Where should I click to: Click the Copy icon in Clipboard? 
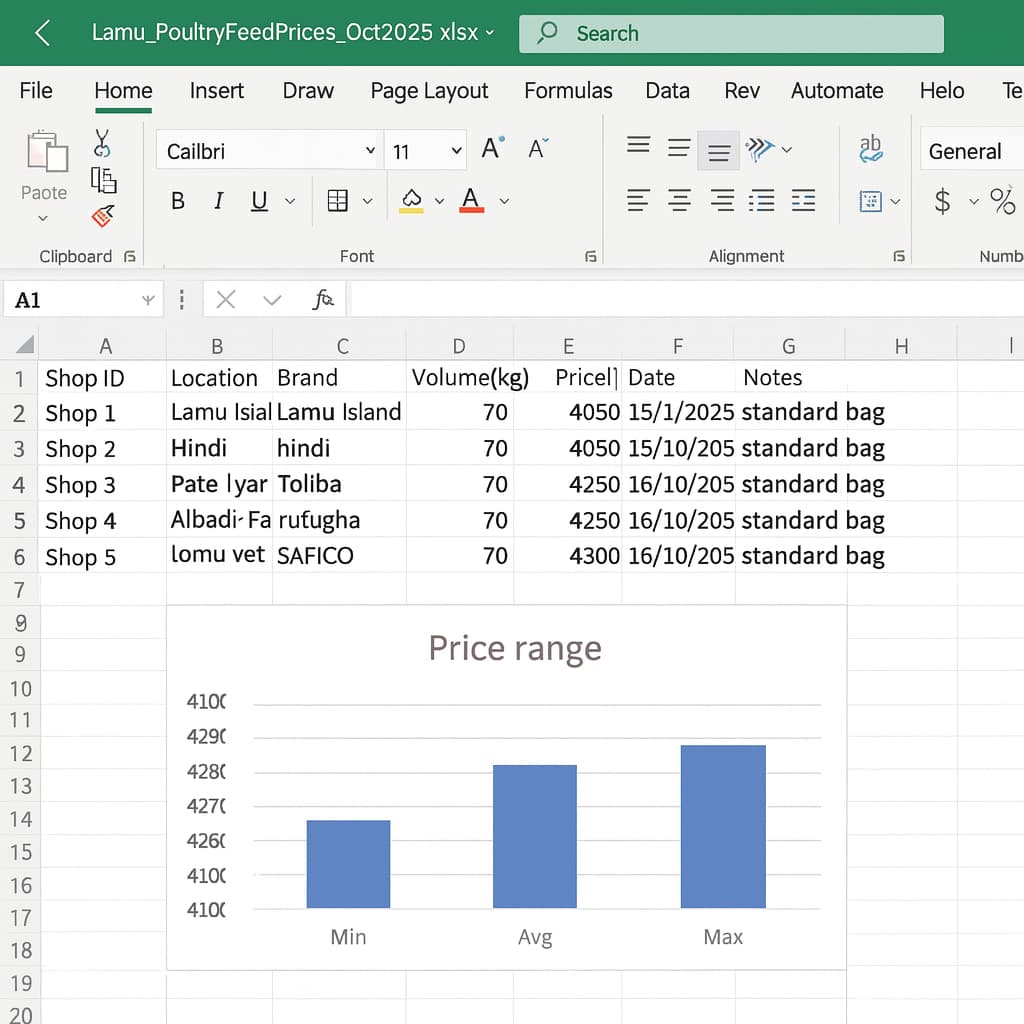[x=102, y=180]
